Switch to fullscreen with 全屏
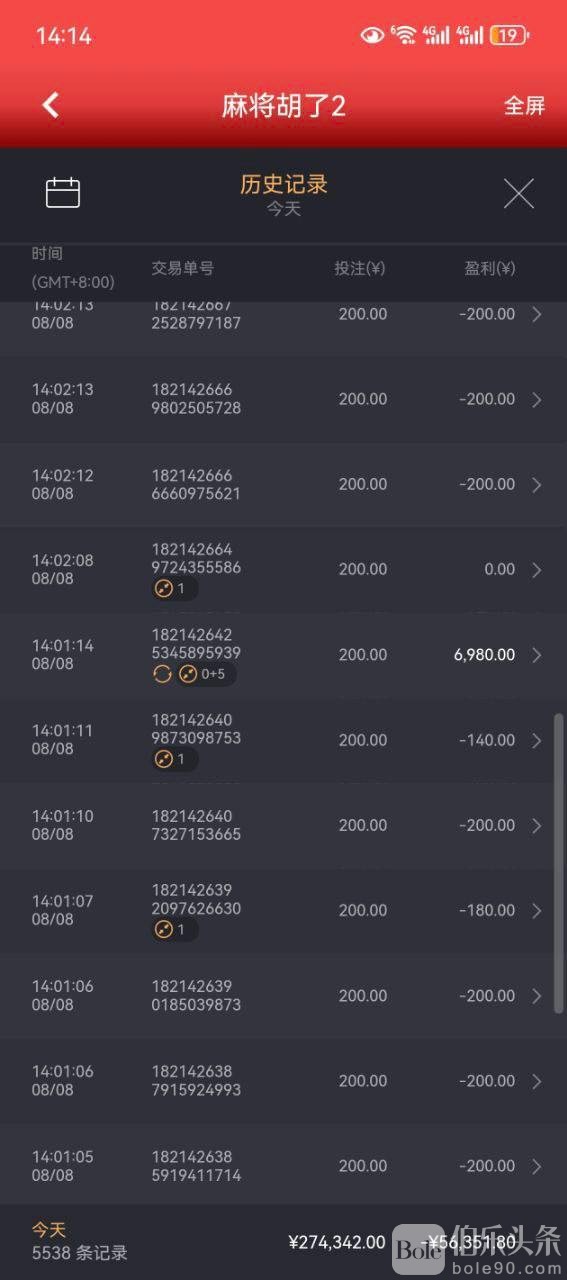This screenshot has width=567, height=1280. (x=524, y=106)
